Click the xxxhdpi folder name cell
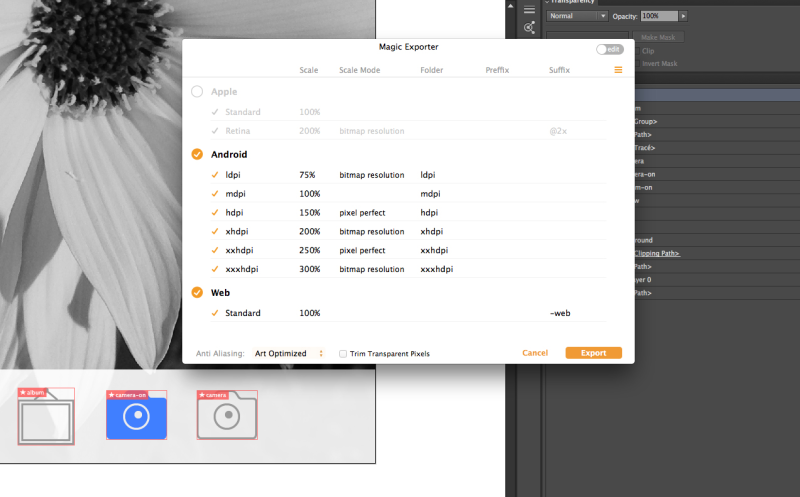This screenshot has width=800, height=497. pos(437,269)
